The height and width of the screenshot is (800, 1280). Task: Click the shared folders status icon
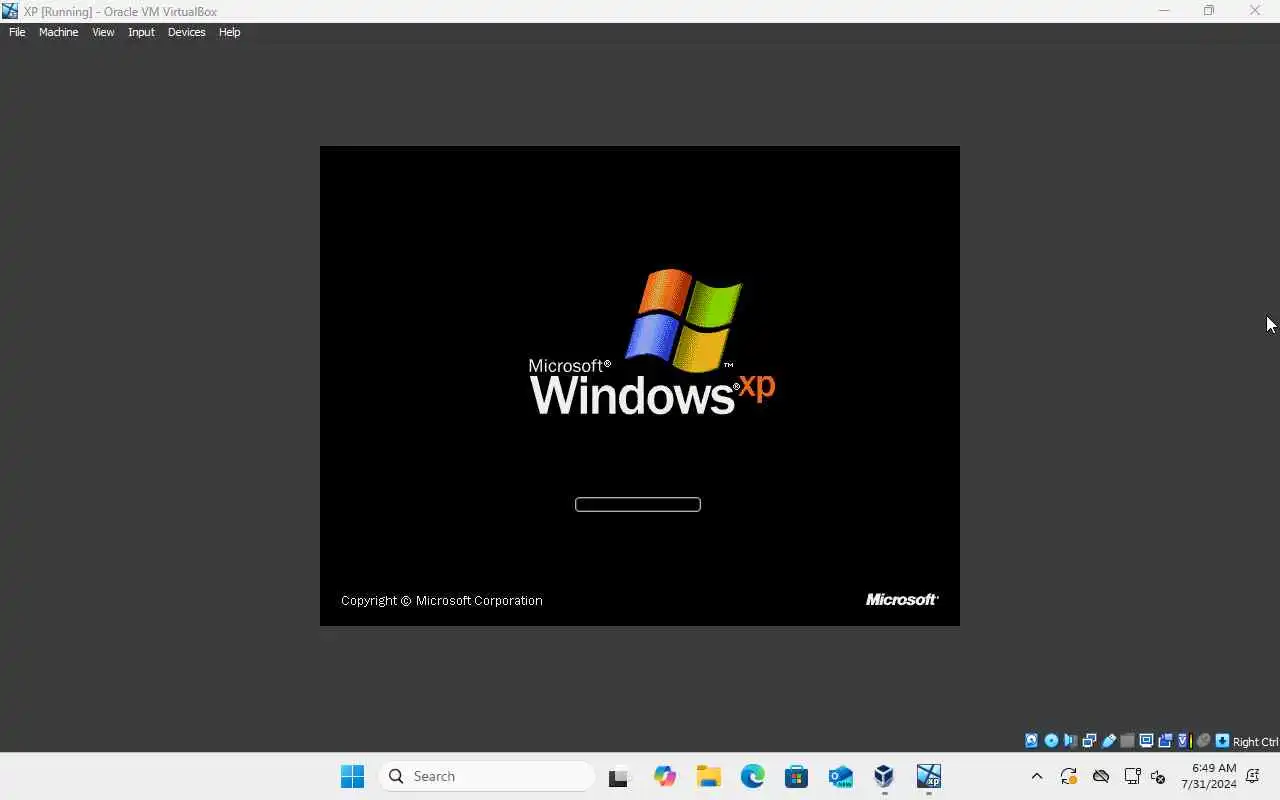pyautogui.click(x=1127, y=741)
